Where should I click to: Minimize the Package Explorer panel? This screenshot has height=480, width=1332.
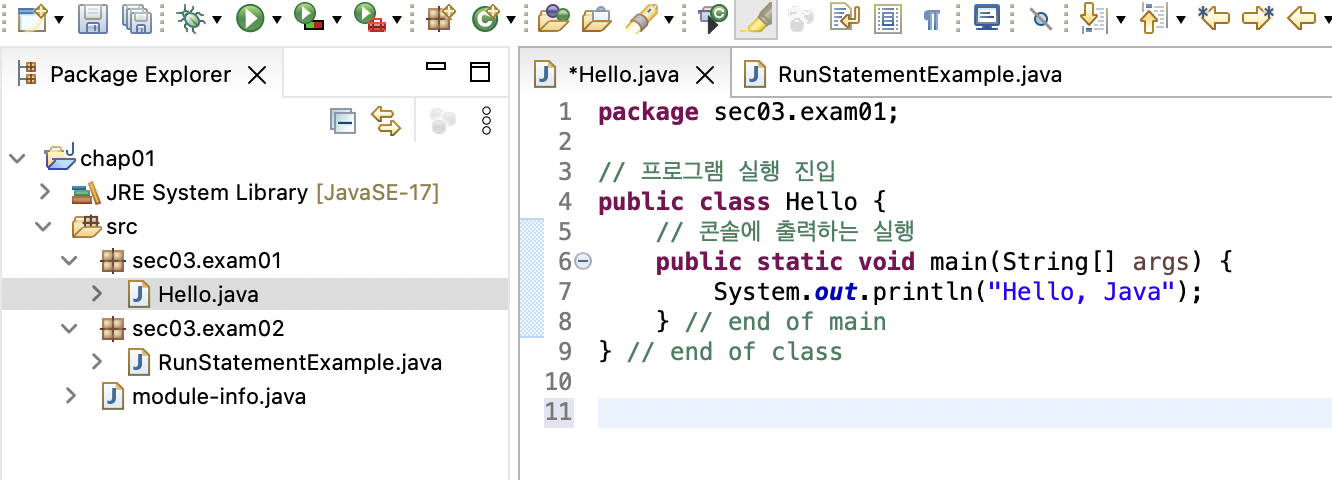[435, 67]
